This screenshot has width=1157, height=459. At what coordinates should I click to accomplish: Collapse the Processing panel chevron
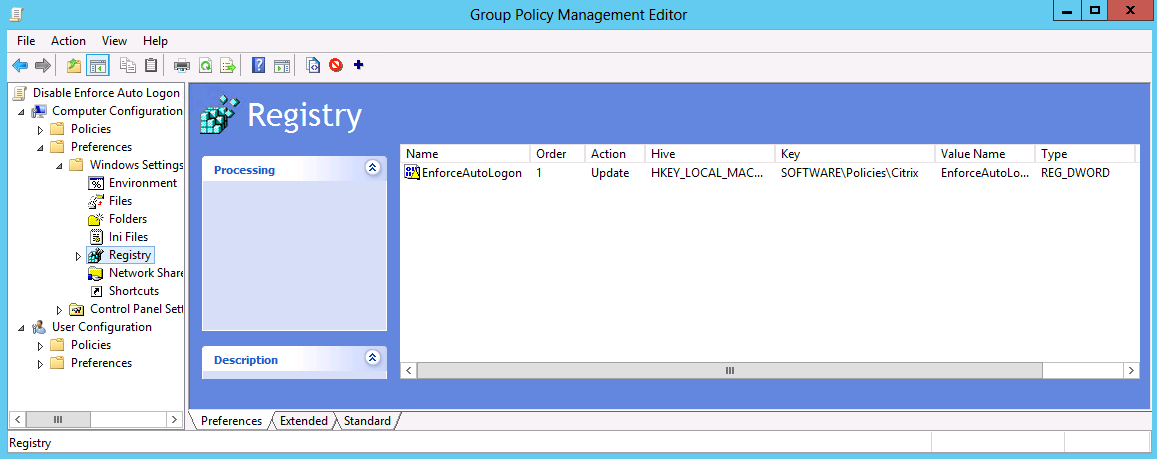[x=373, y=168]
